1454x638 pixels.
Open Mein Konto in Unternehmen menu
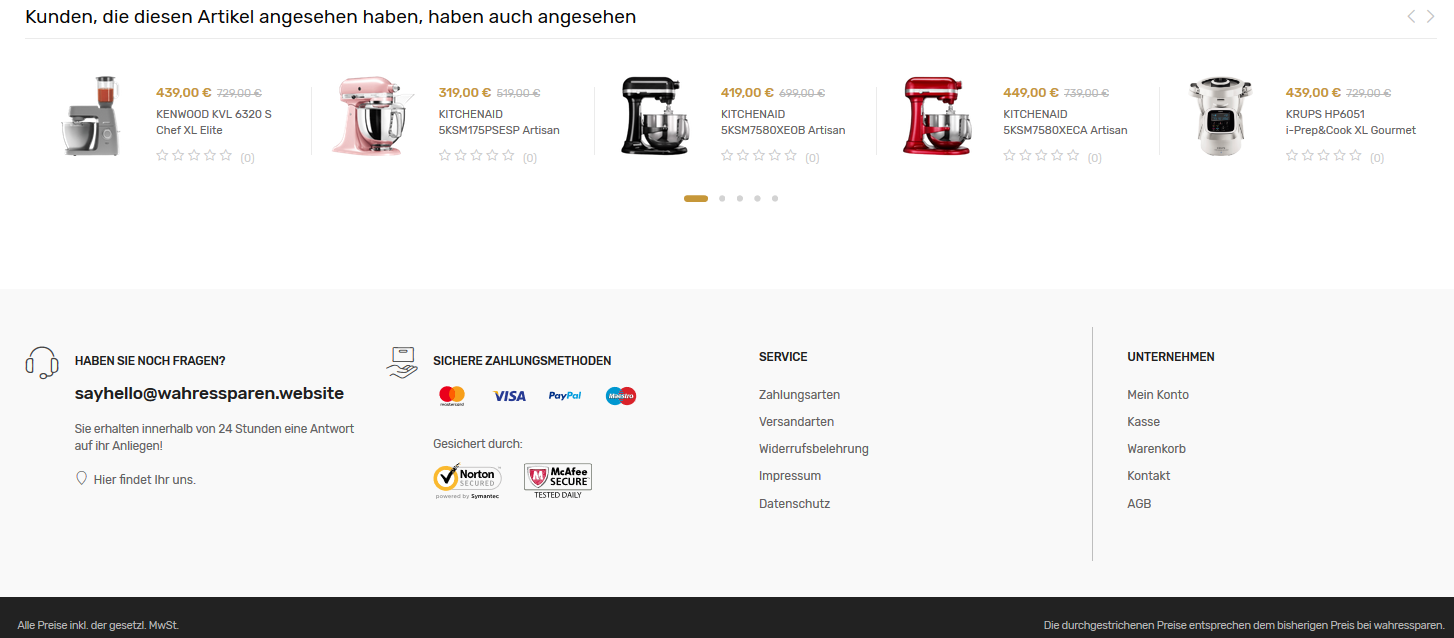(1158, 395)
